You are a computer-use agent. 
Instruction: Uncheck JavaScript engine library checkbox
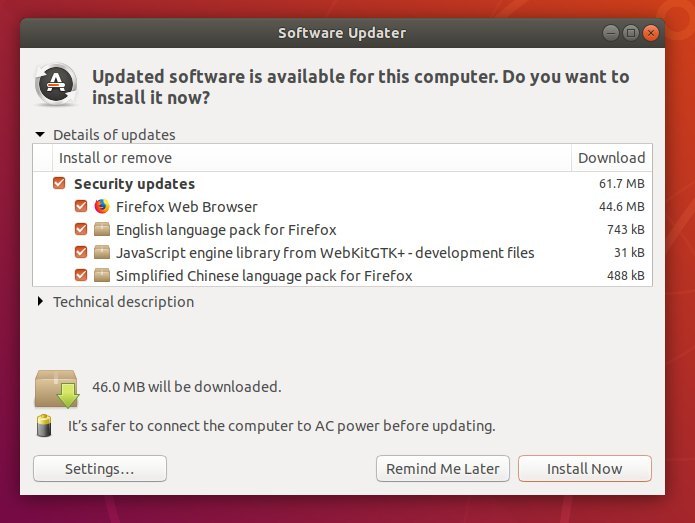pyautogui.click(x=81, y=252)
